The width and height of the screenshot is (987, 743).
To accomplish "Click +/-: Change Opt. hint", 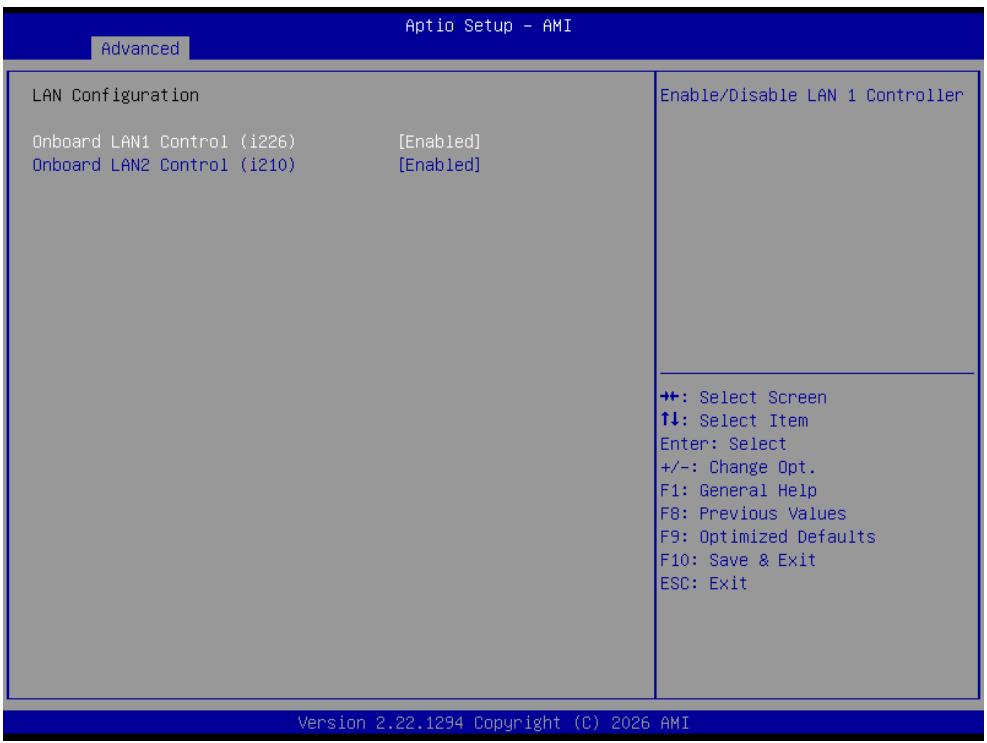I will click(738, 467).
